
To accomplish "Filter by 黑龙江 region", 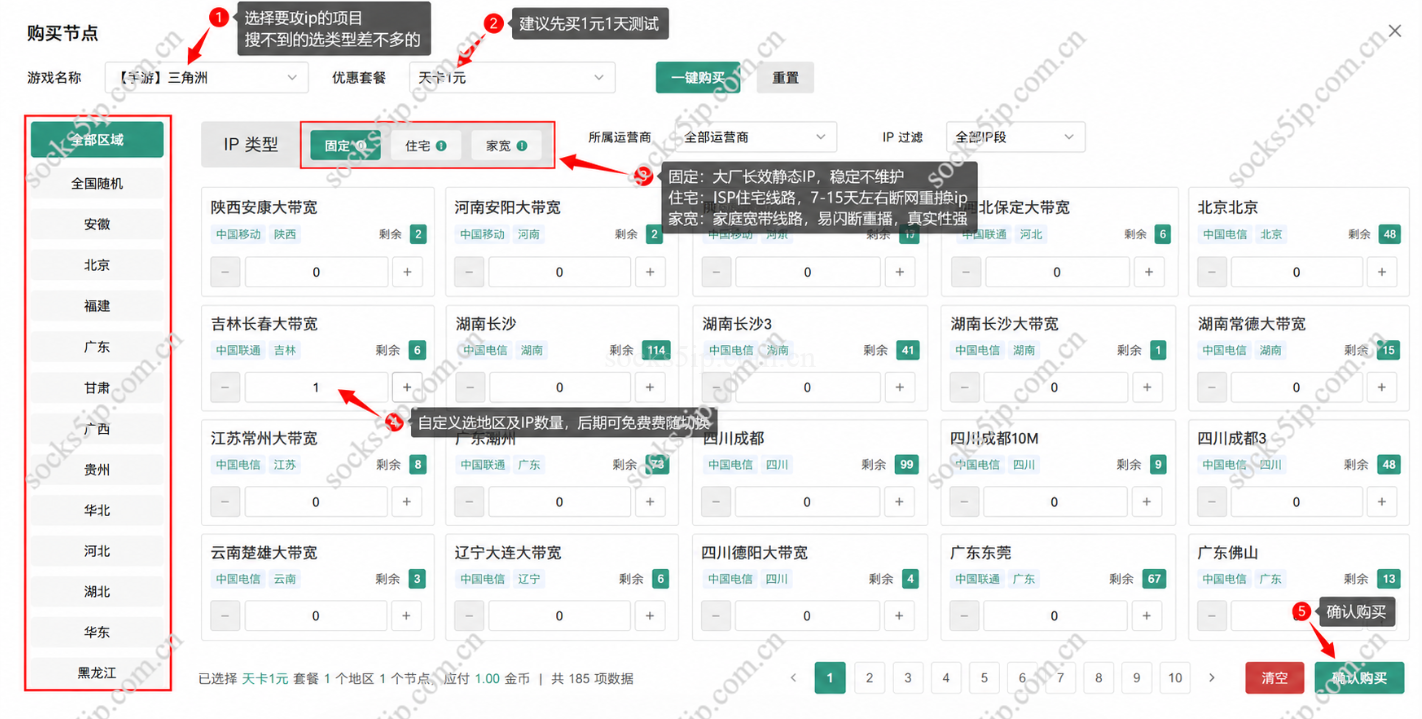I will pos(97,673).
